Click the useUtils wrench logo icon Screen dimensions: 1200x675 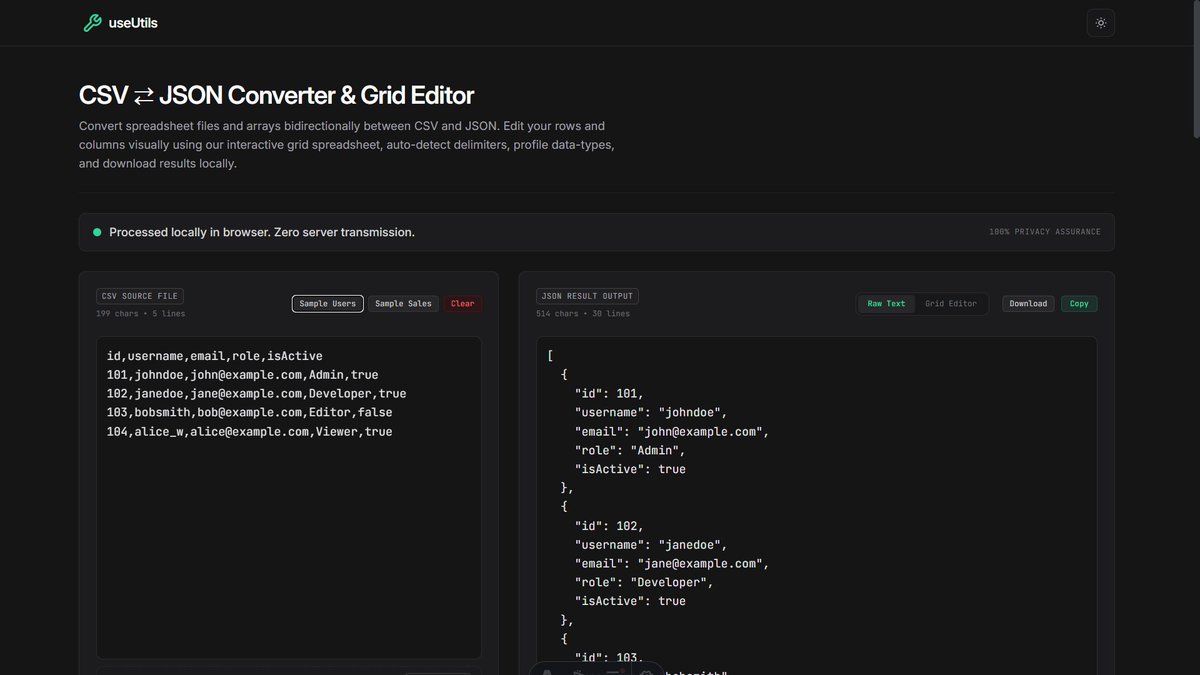[x=92, y=23]
